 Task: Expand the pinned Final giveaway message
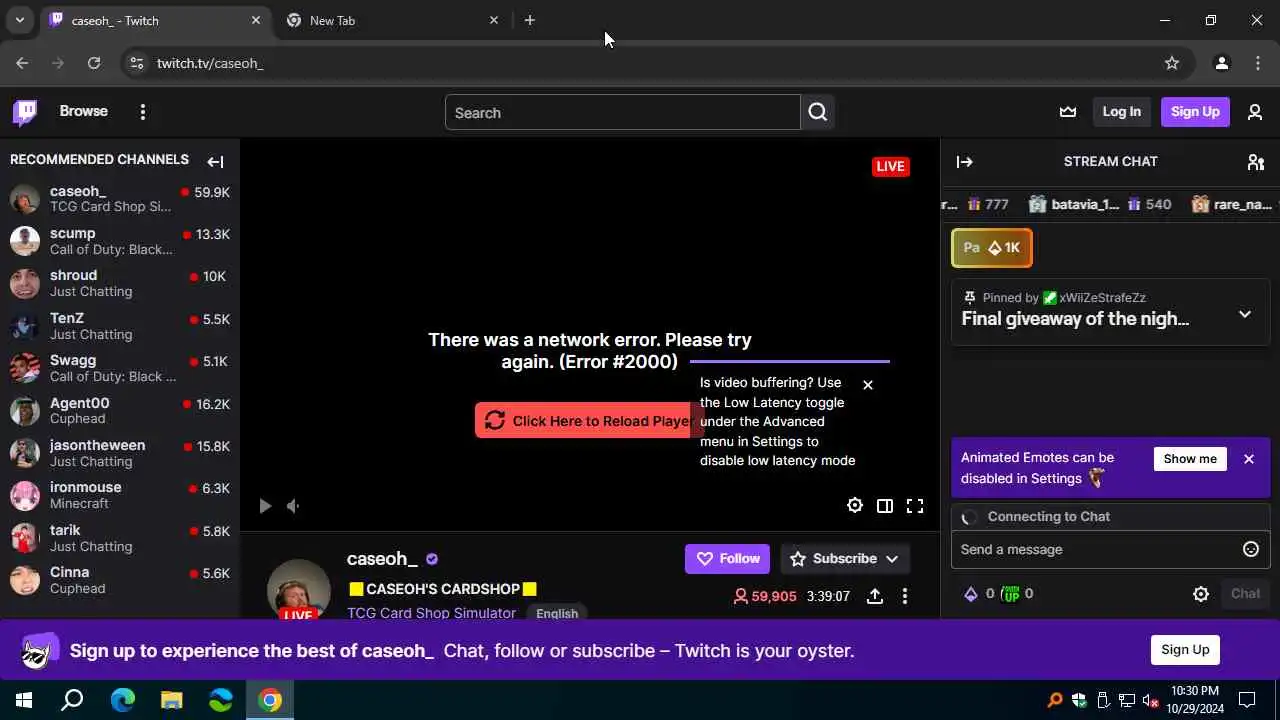tap(1245, 314)
